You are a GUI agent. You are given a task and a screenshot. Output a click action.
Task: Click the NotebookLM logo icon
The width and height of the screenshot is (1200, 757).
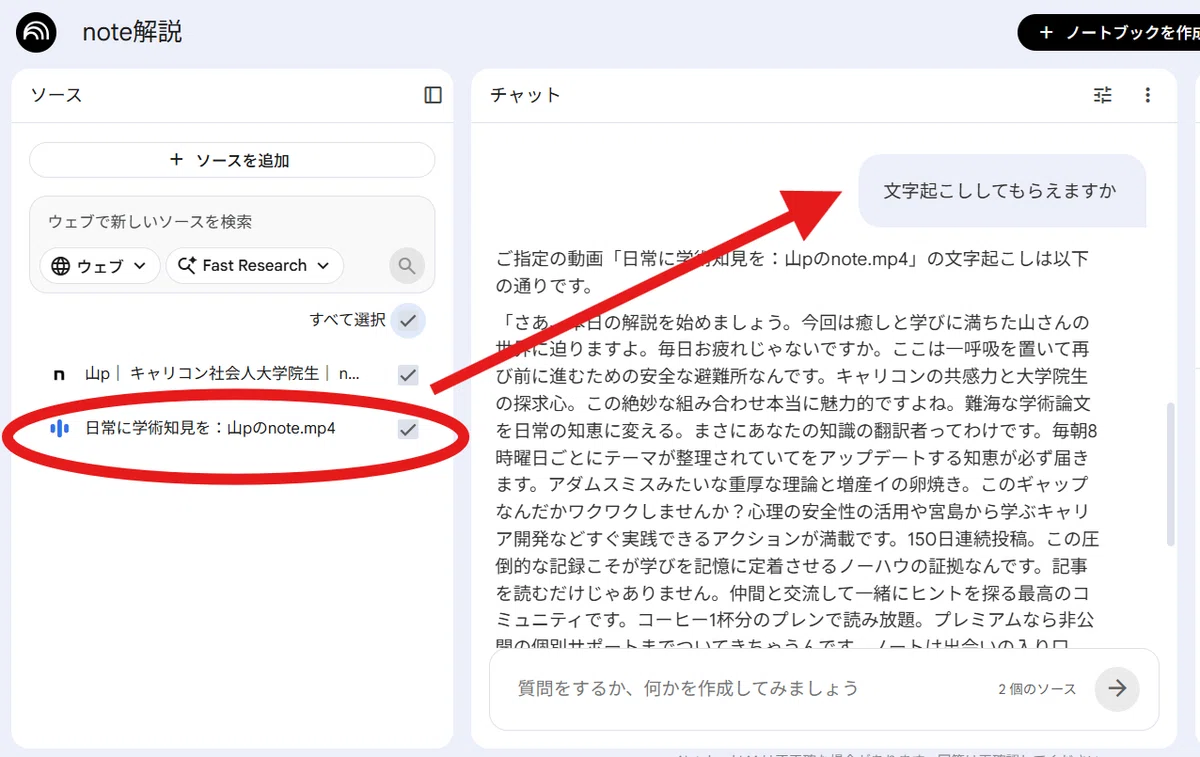pos(37,33)
